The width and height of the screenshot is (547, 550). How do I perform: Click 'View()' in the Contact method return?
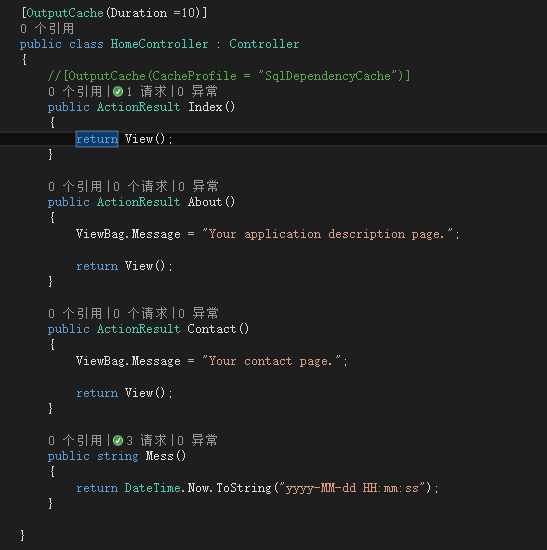[x=145, y=393]
